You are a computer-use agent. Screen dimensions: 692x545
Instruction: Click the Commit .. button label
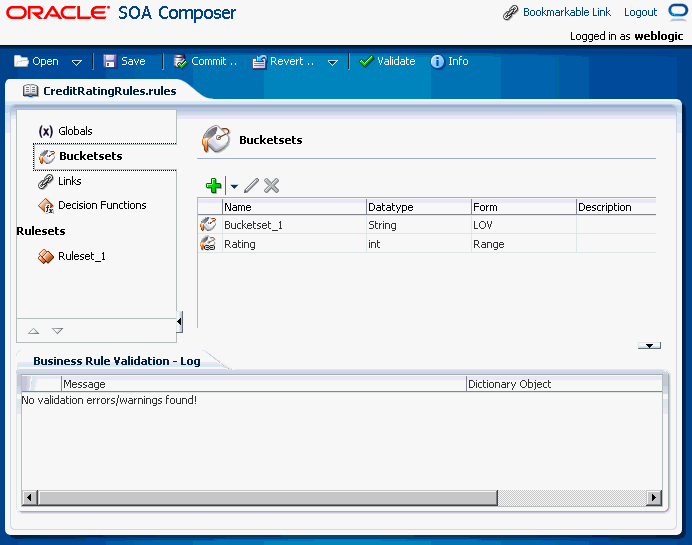pyautogui.click(x=214, y=61)
